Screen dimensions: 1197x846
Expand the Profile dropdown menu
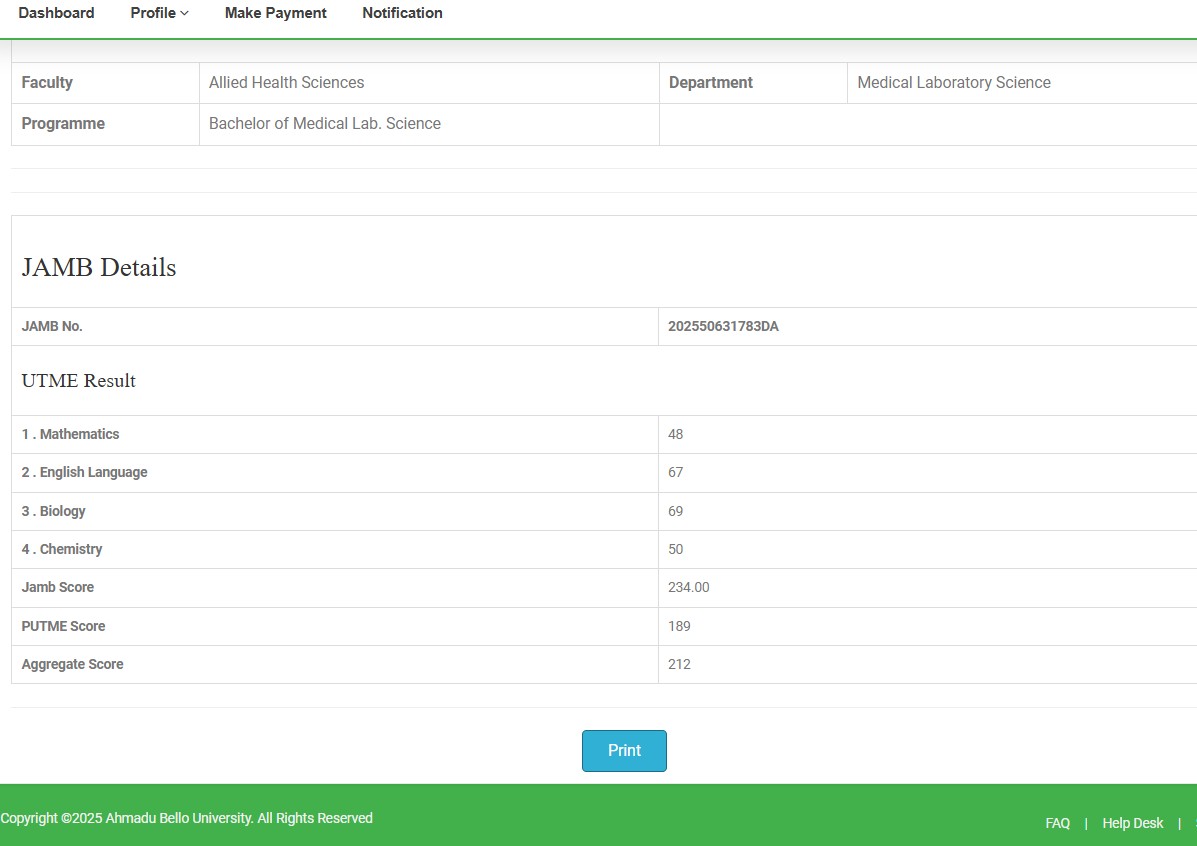click(x=159, y=13)
